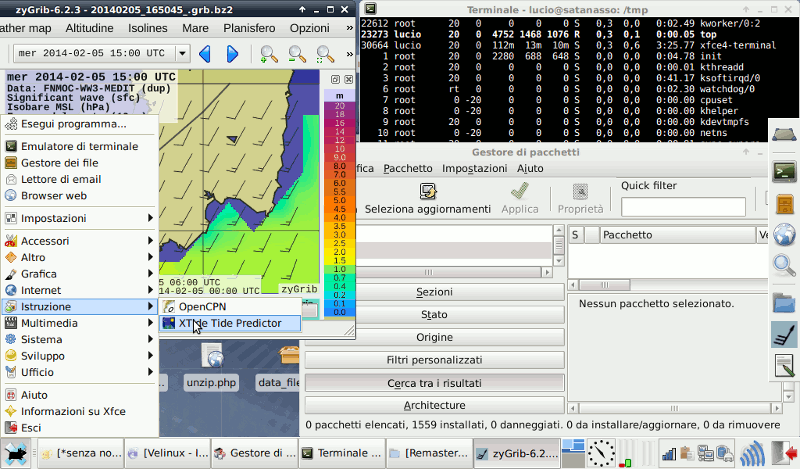Choose Esci to log out
Screen dimensions: 800x469
click(79, 428)
